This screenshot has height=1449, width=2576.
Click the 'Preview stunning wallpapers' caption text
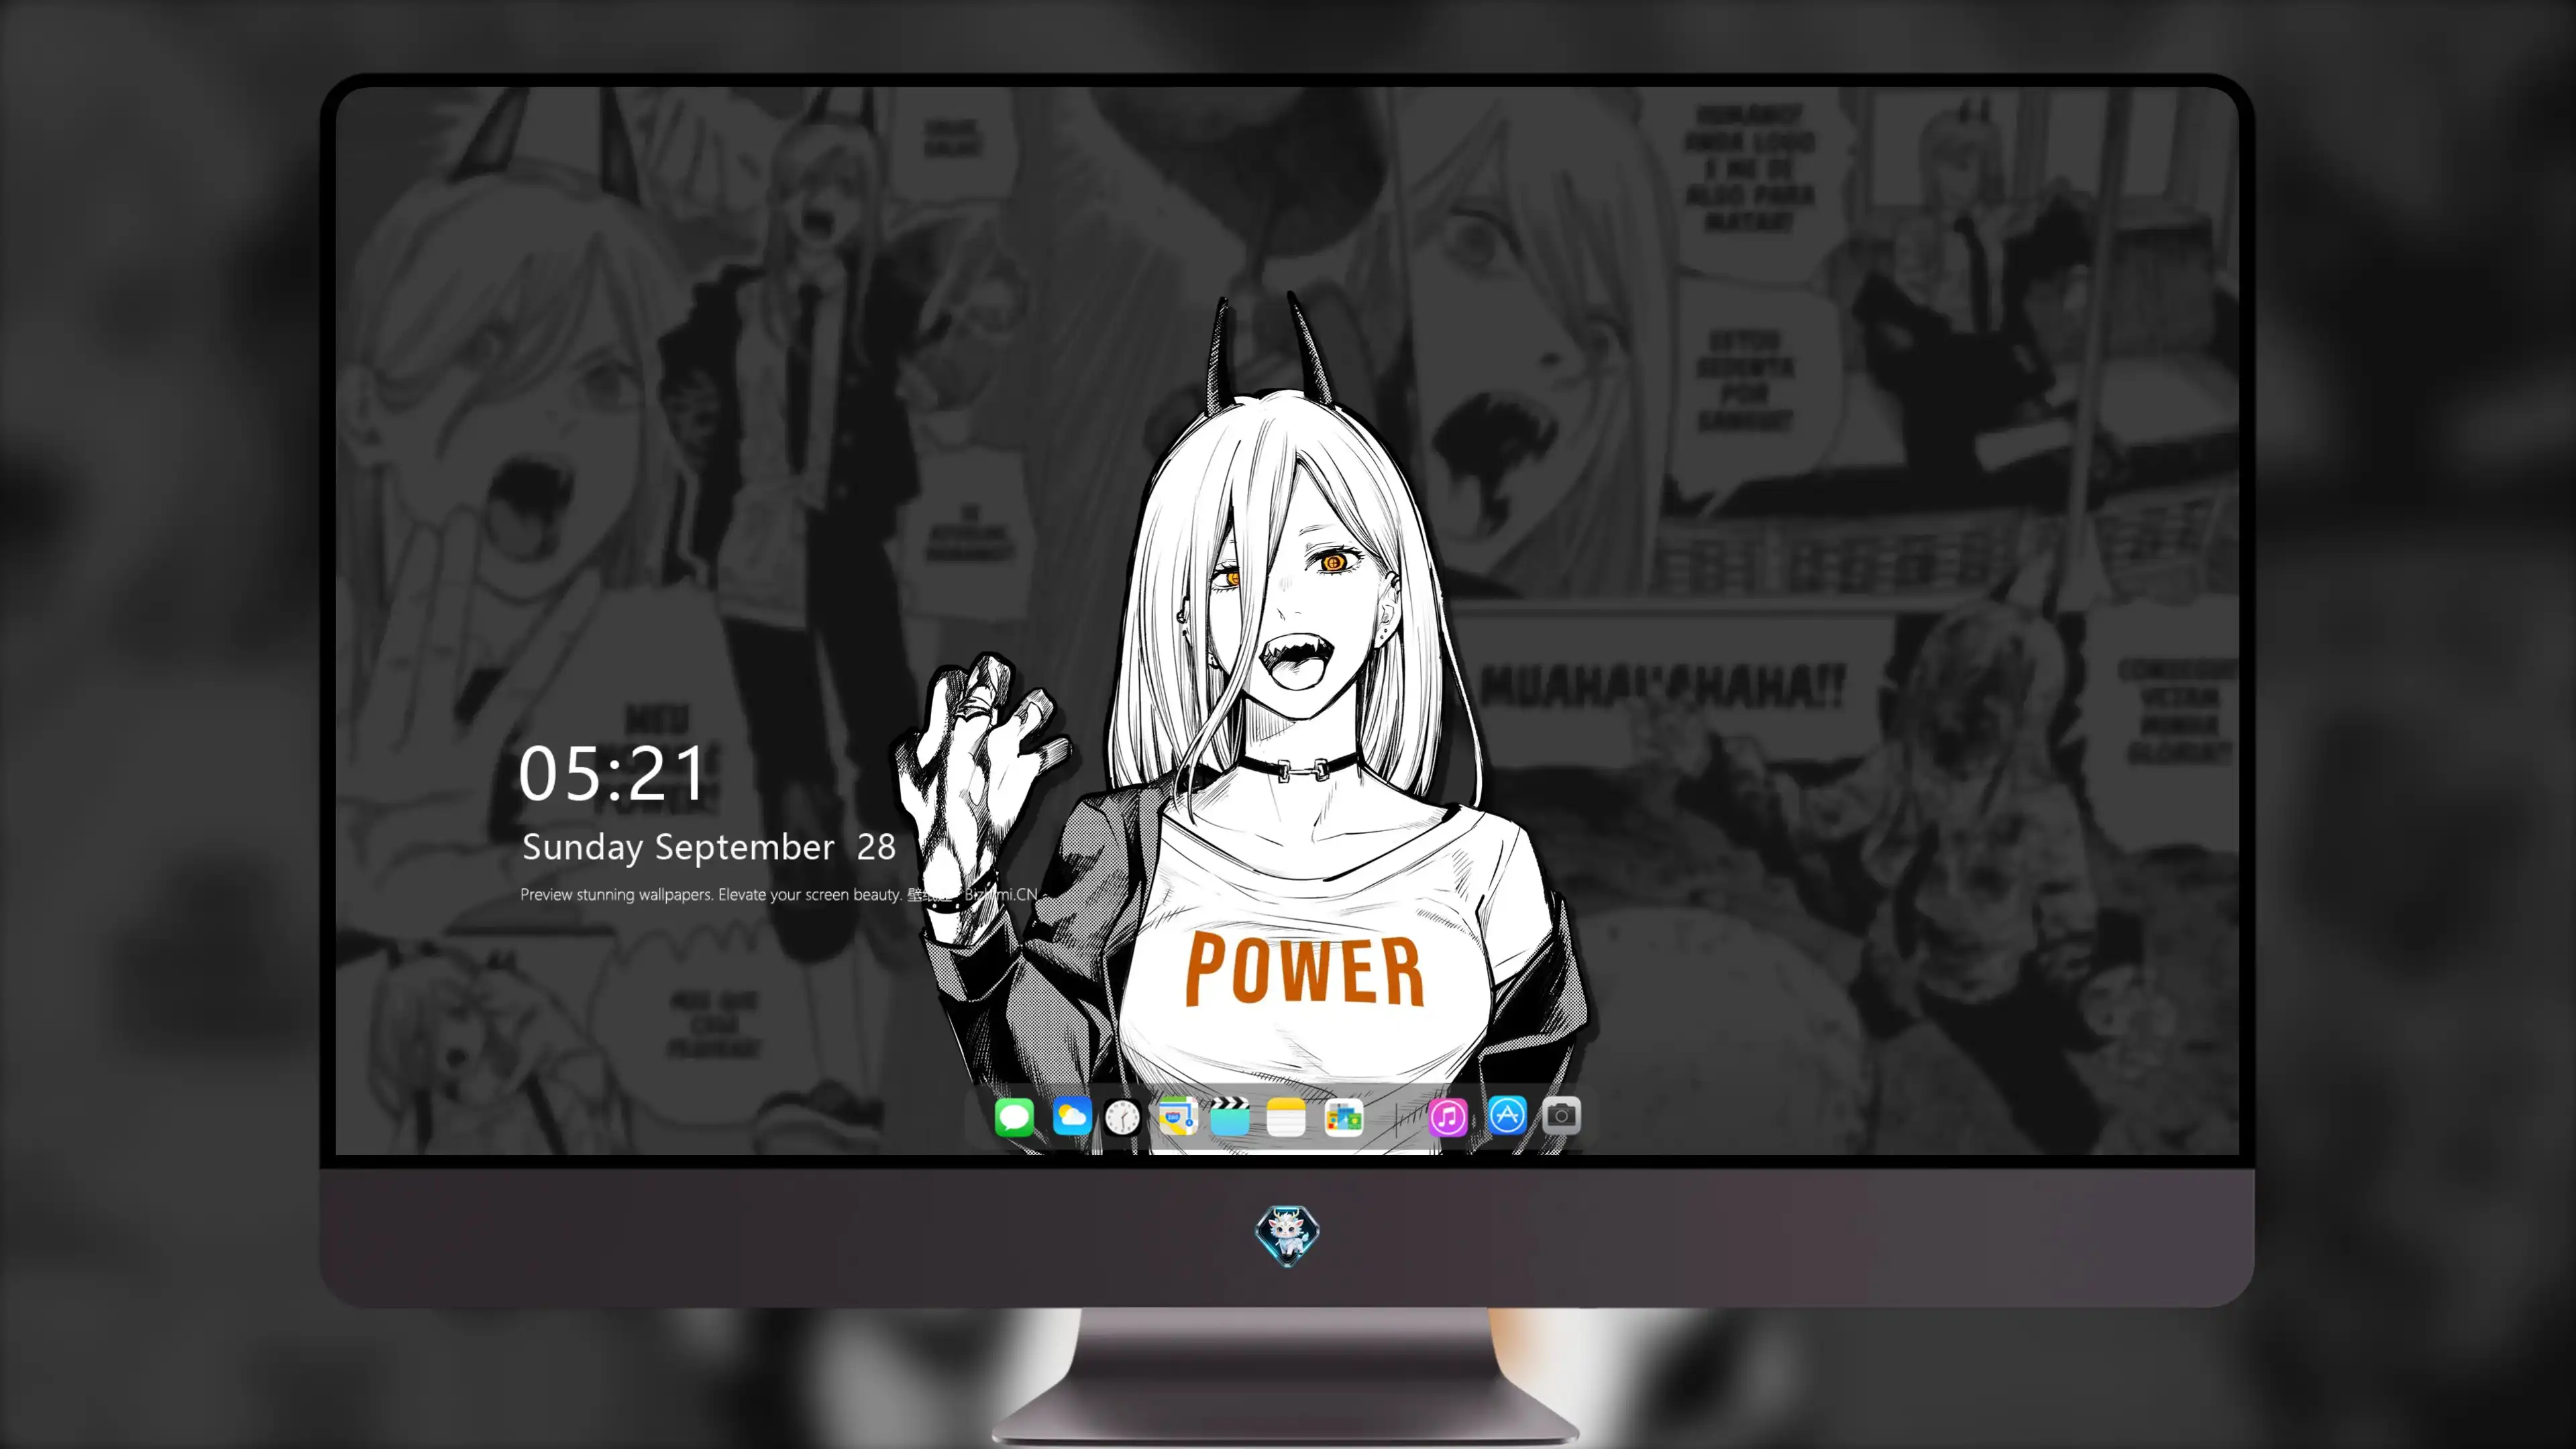click(779, 894)
